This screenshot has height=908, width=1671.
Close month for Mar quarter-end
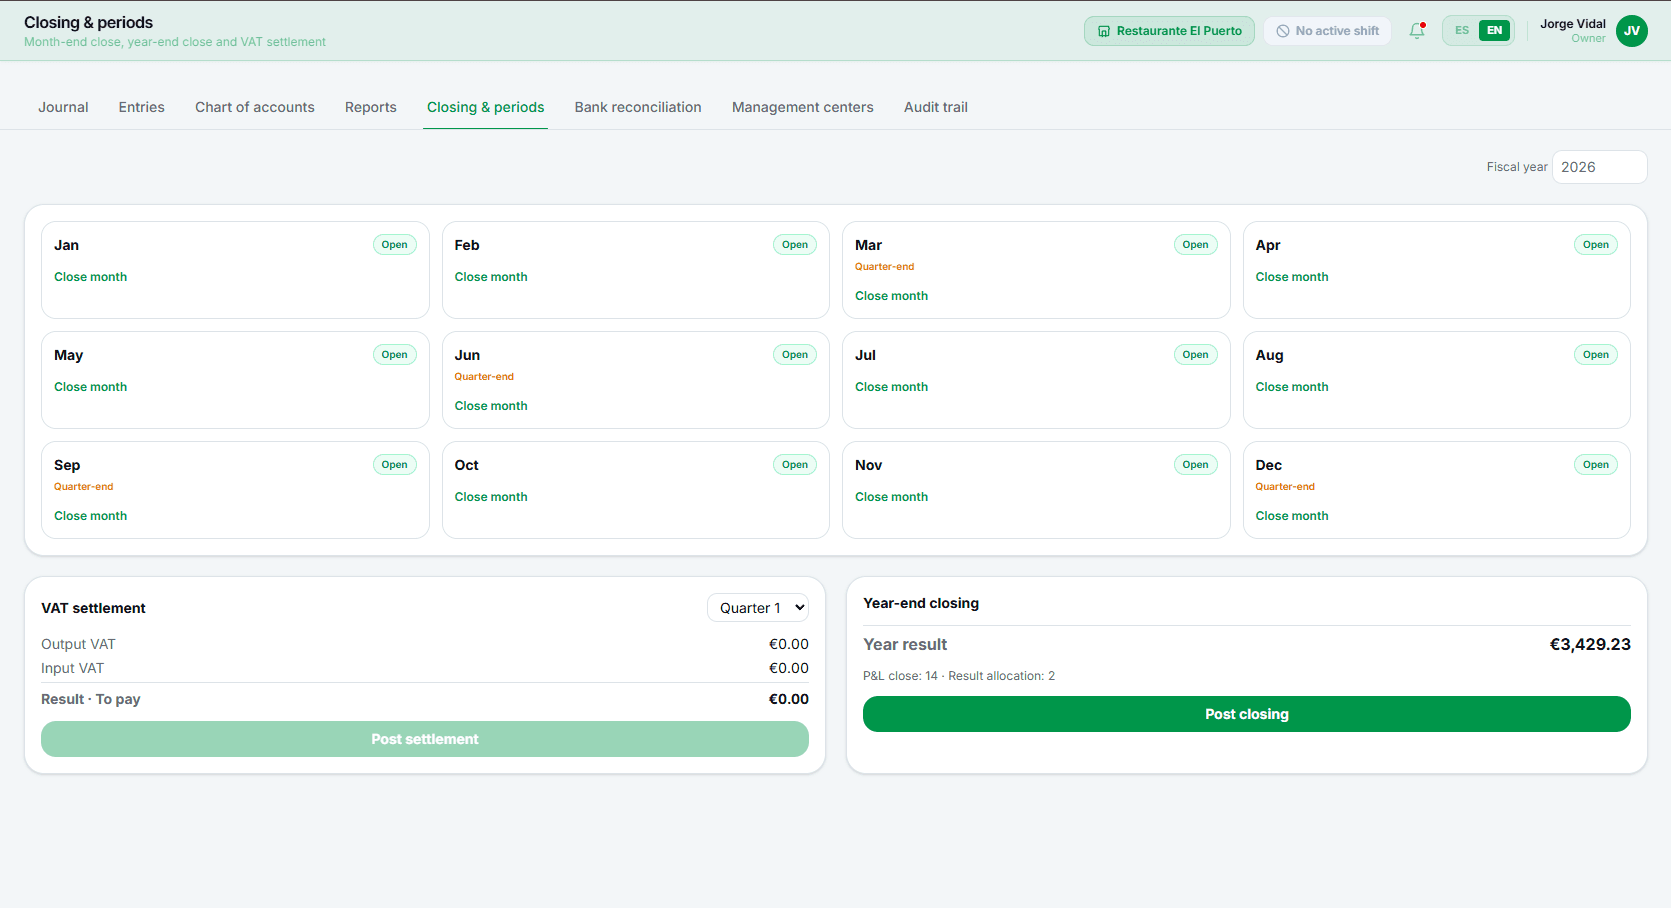891,296
